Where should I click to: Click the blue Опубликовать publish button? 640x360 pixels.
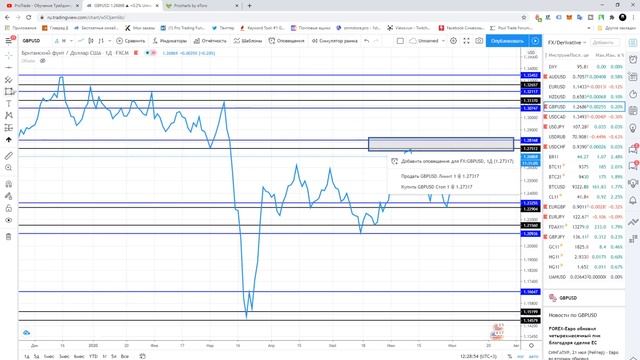(507, 41)
